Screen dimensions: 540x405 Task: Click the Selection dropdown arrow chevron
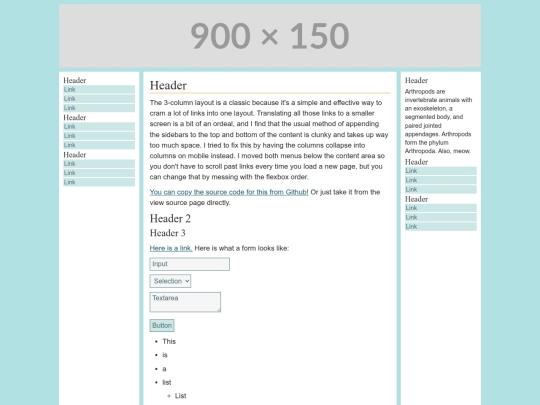pyautogui.click(x=187, y=281)
